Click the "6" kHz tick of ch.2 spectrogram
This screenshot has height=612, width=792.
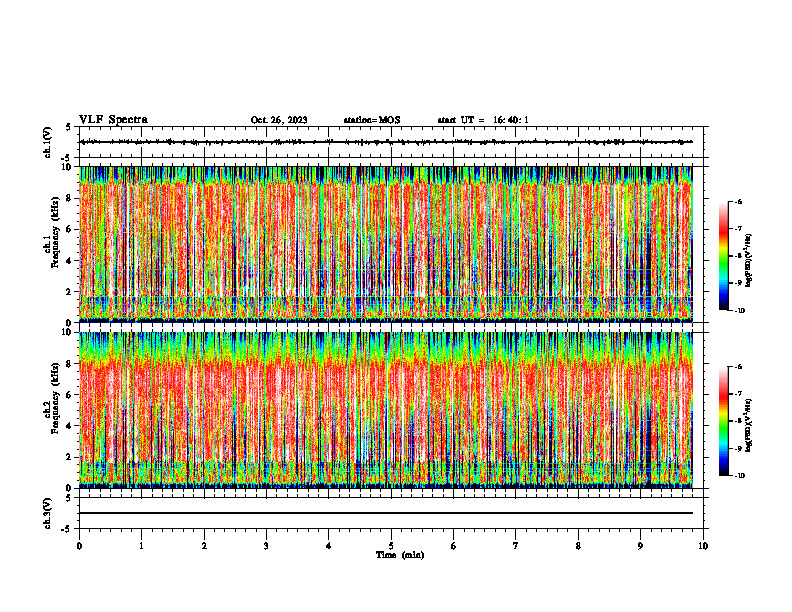pyautogui.click(x=70, y=395)
